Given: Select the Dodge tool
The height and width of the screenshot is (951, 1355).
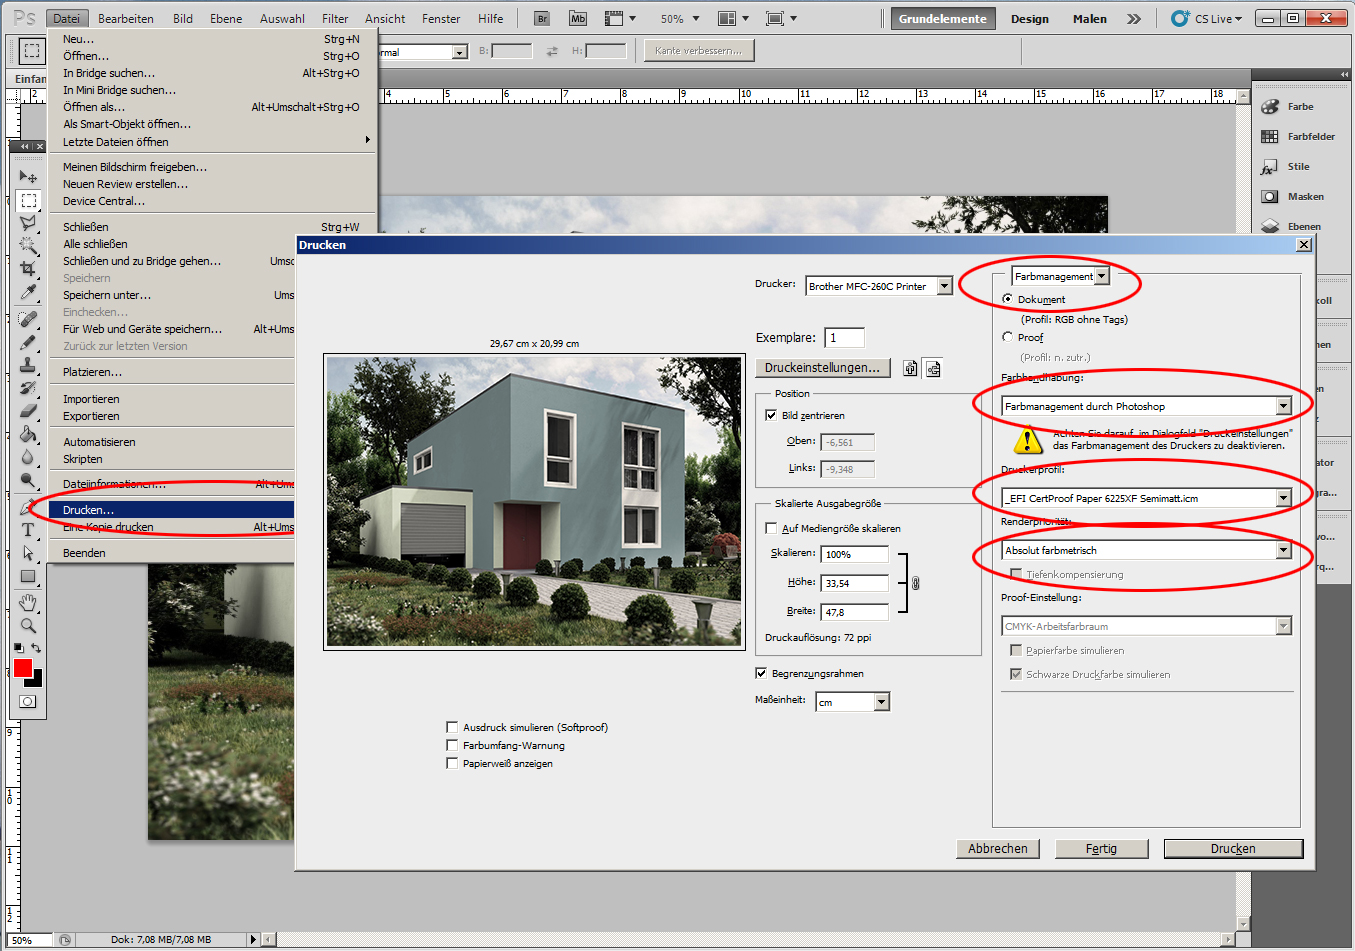Looking at the screenshot, I should pyautogui.click(x=28, y=480).
